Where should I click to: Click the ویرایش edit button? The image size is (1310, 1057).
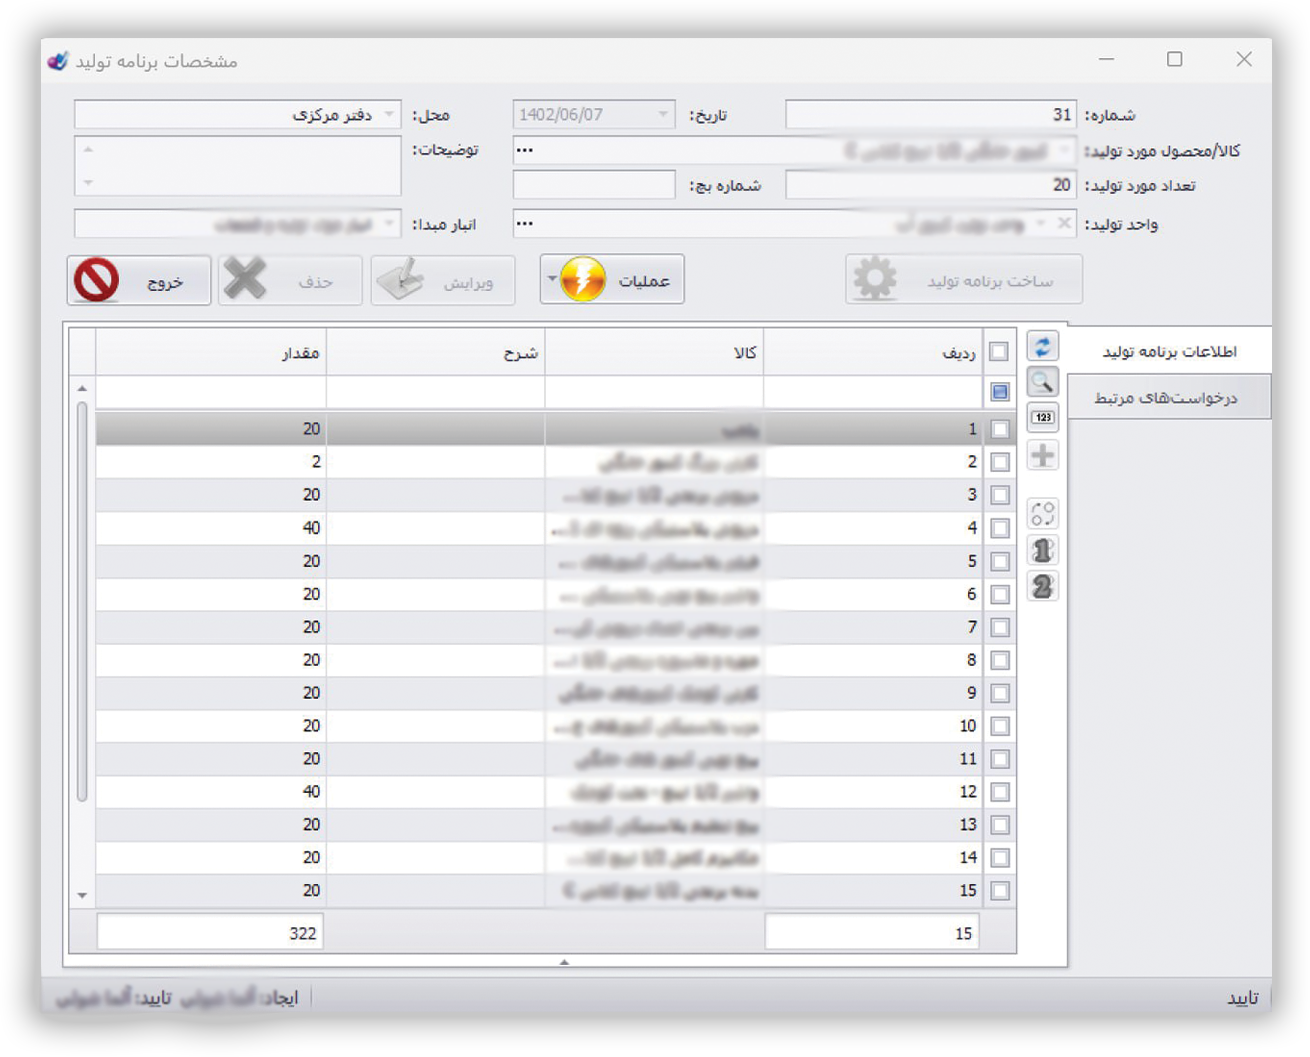tap(443, 280)
